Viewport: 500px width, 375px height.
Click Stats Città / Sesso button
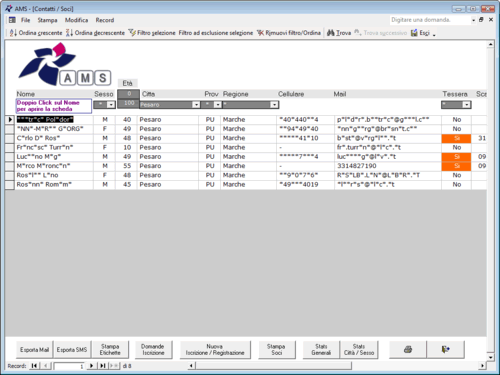click(359, 349)
